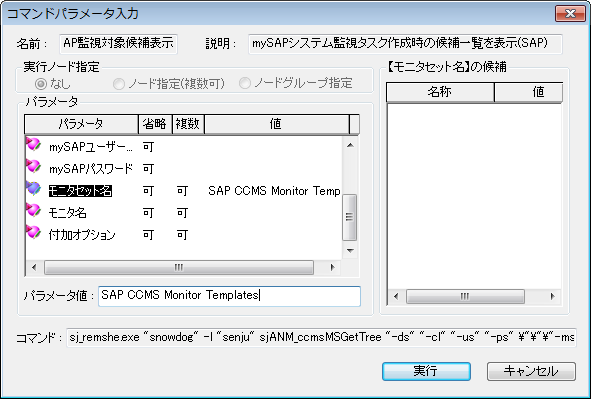Click the 複数 可 cell in 付加オプション row
This screenshot has width=591, height=399.
(x=182, y=235)
